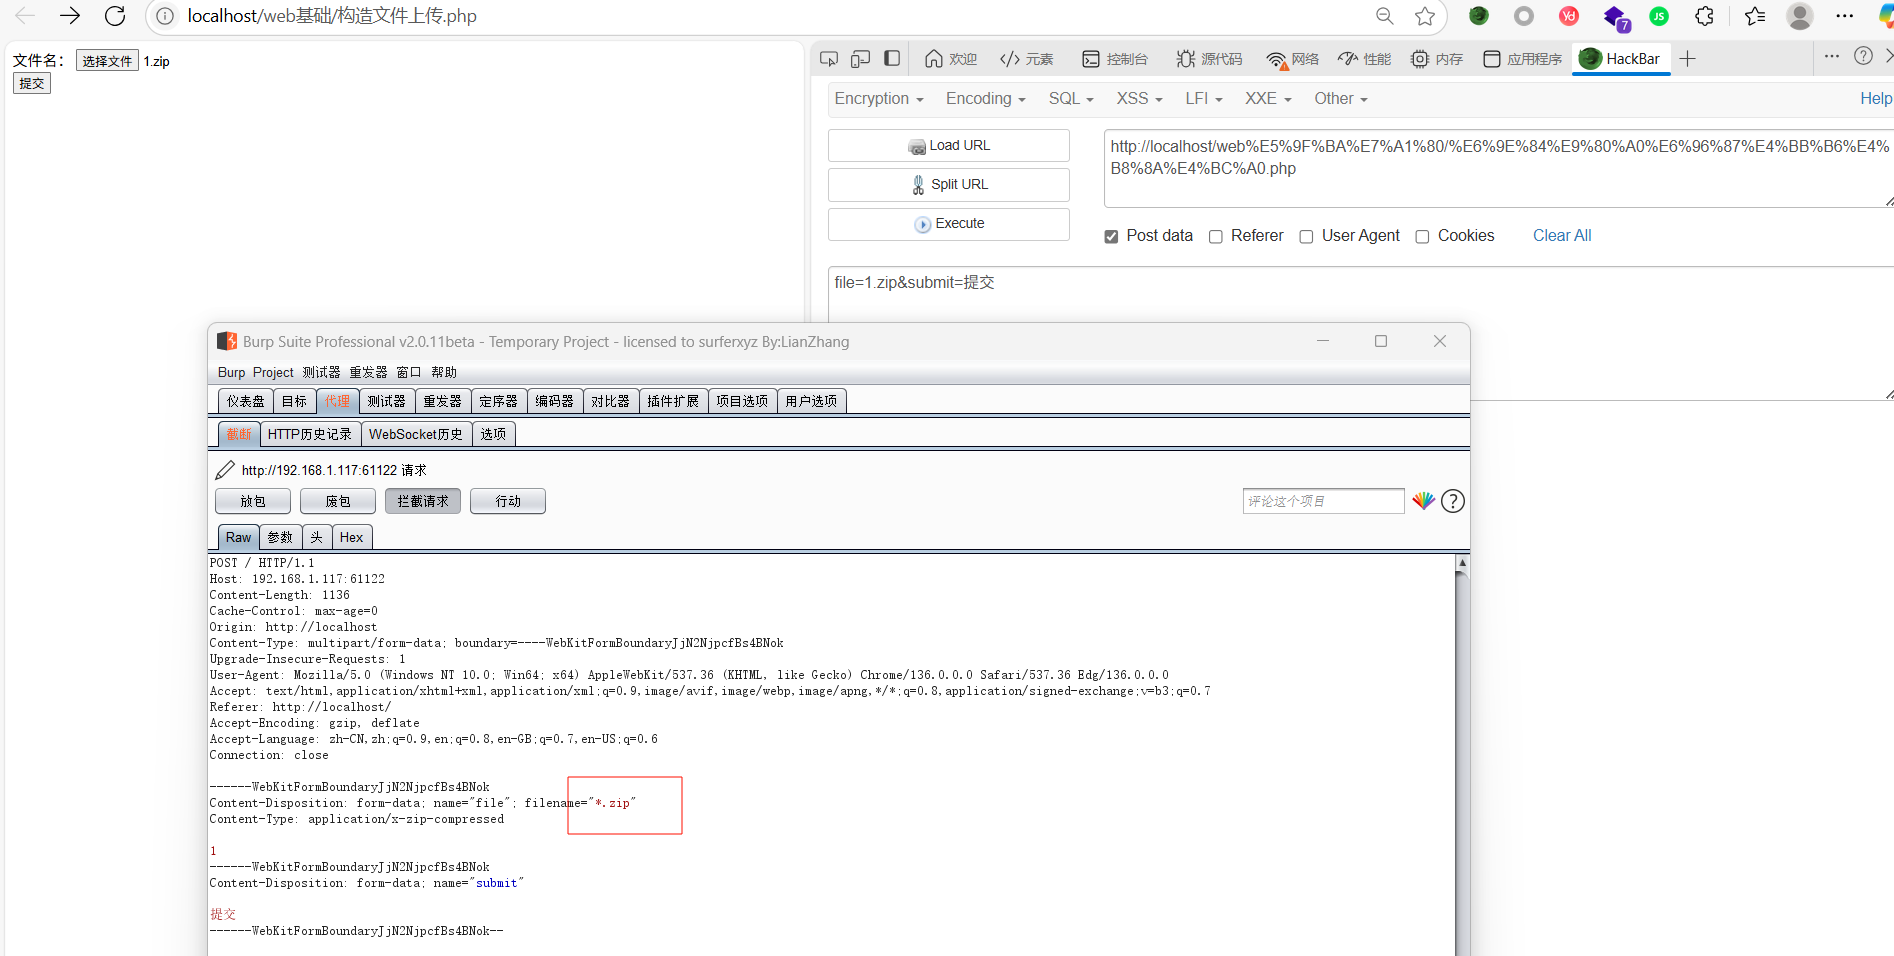Open the DevTools 网络 tab

[x=1292, y=59]
